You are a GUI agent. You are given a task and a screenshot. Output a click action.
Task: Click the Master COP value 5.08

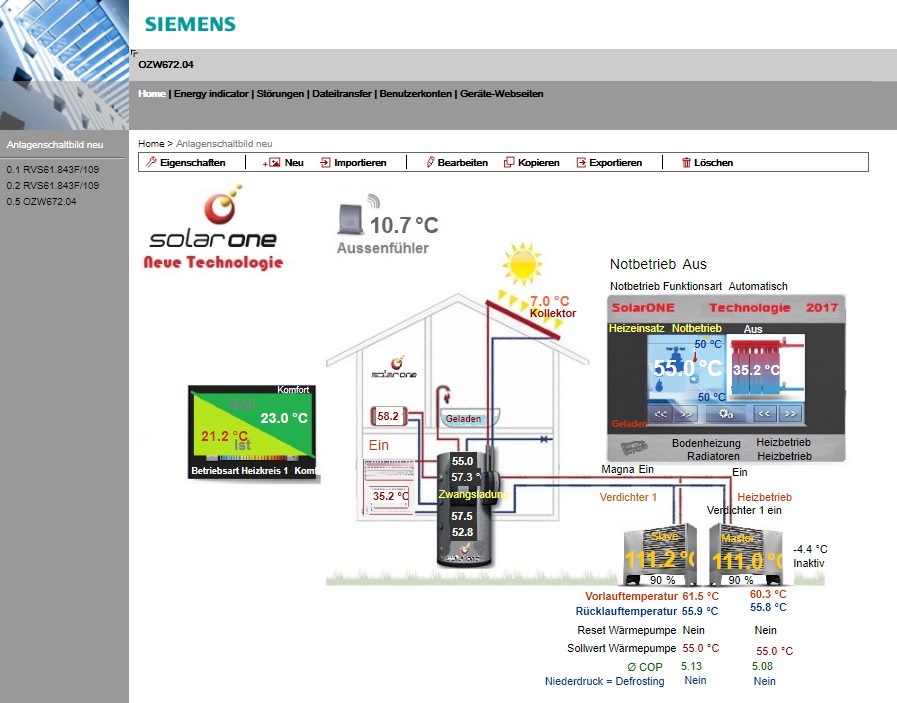tap(762, 666)
